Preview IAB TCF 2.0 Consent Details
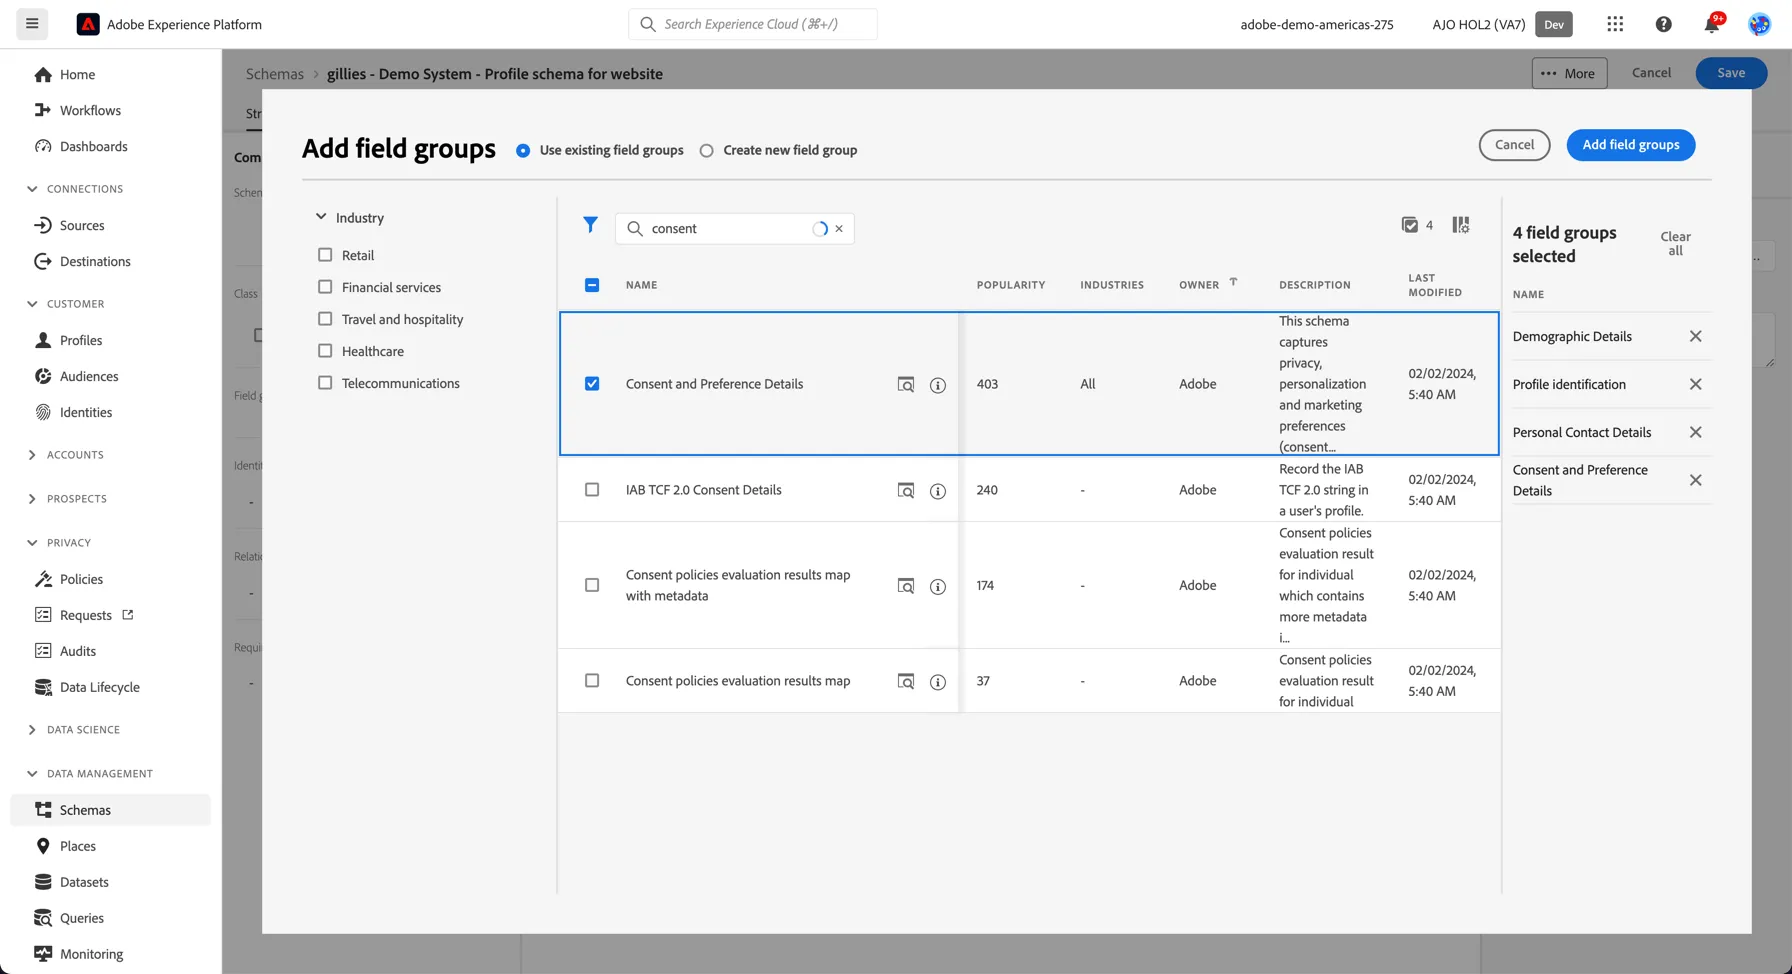The height and width of the screenshot is (974, 1792). 905,491
